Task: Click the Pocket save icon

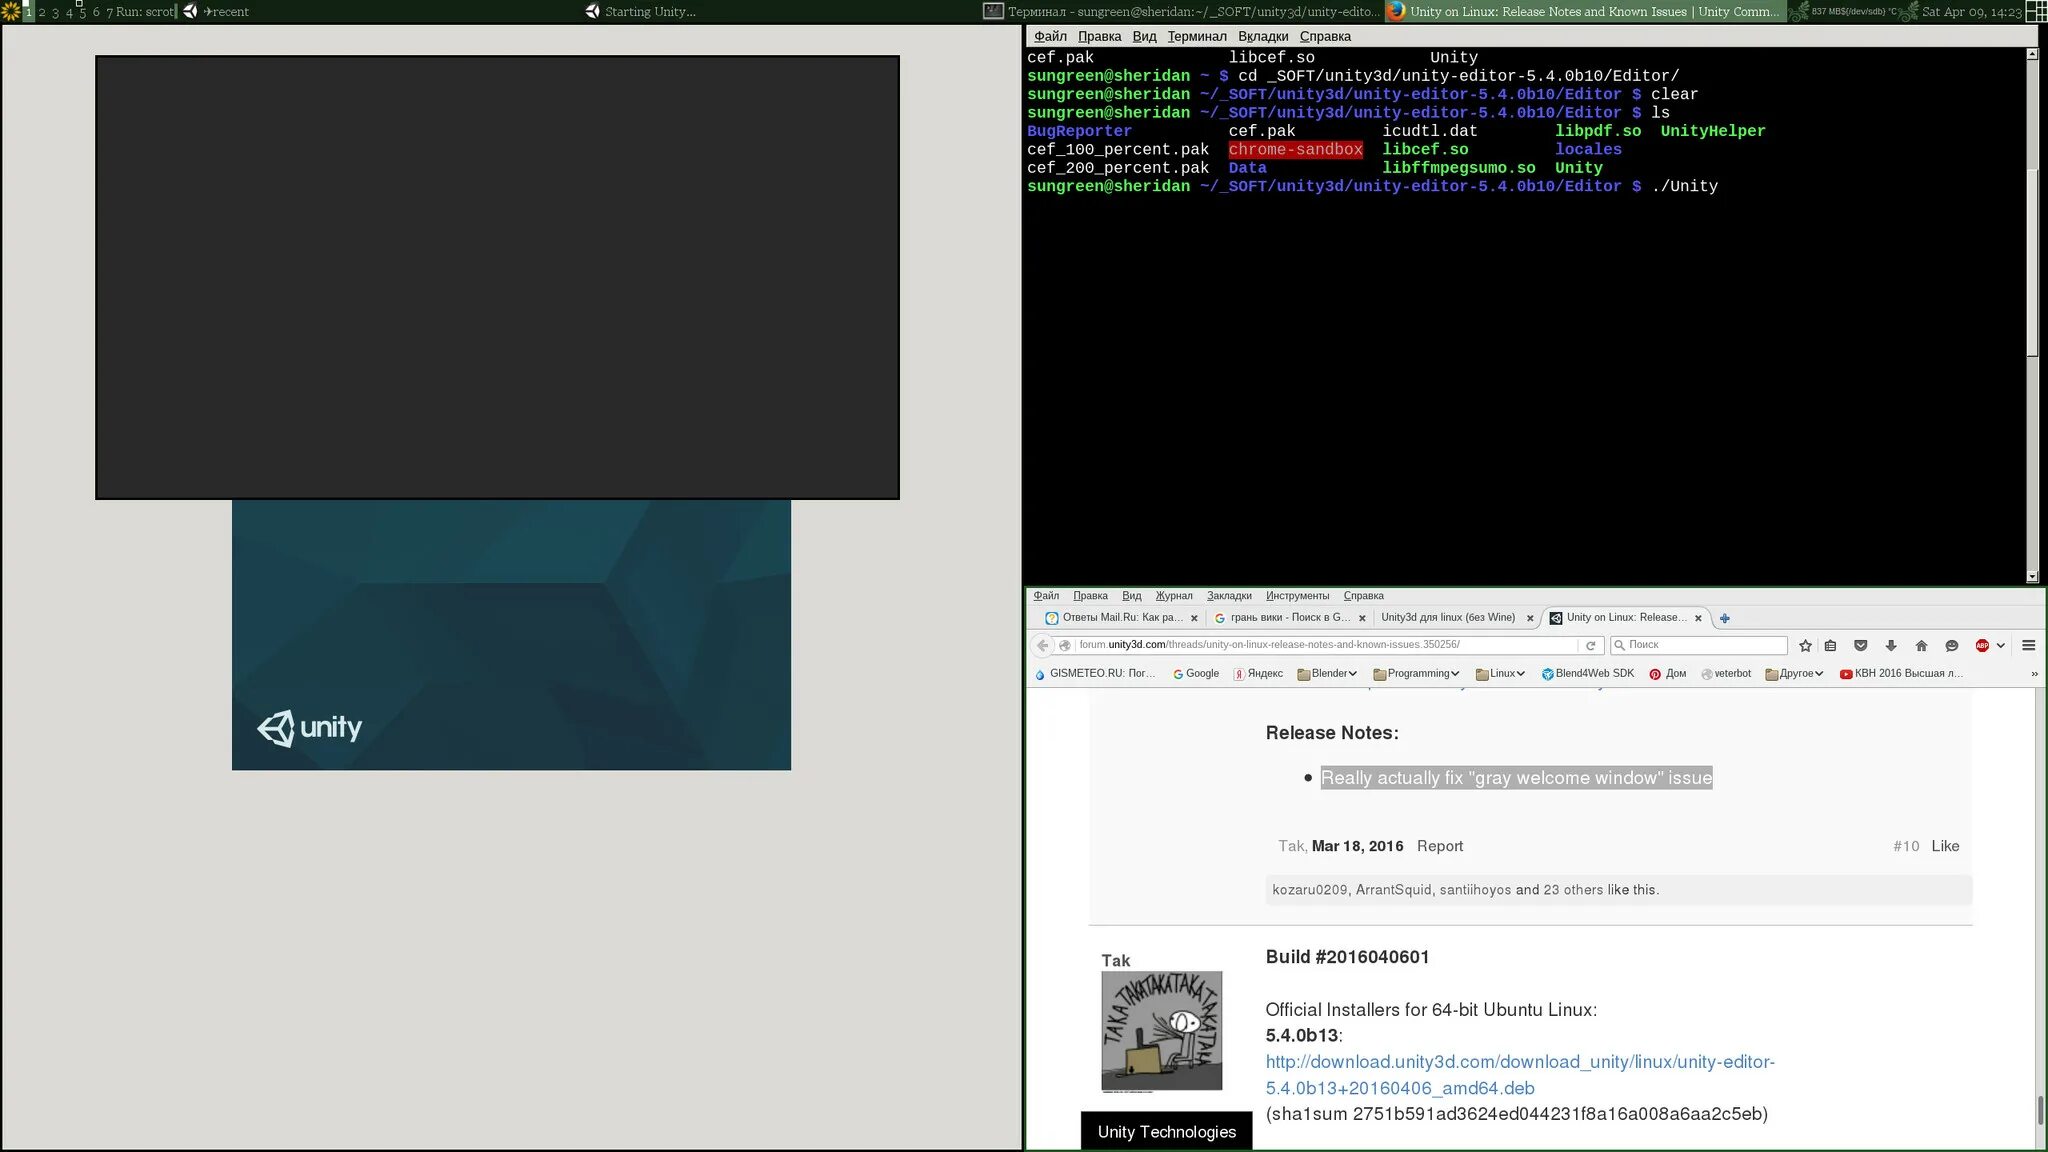Action: (x=1861, y=646)
